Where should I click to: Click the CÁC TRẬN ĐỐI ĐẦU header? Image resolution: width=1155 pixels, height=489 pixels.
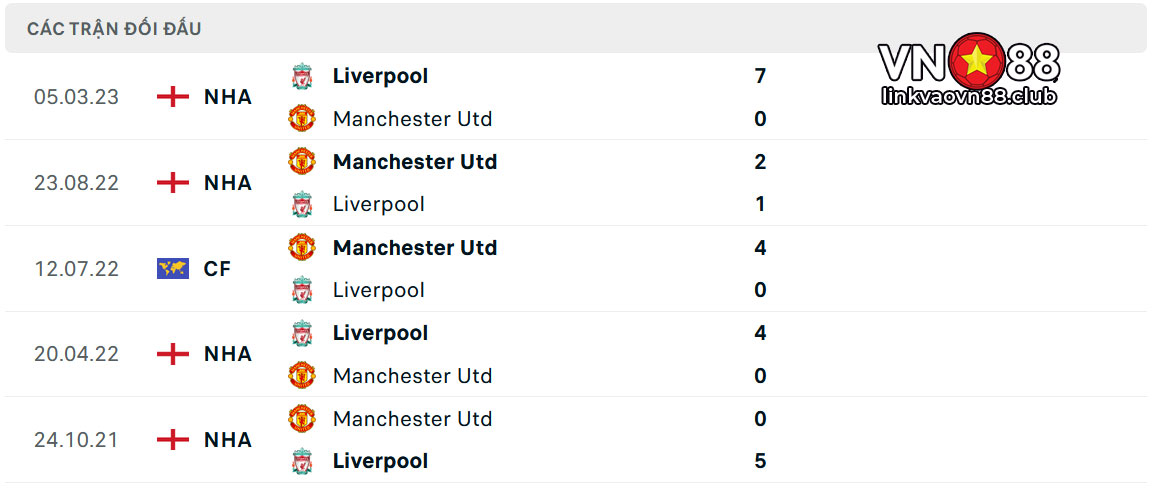114,29
